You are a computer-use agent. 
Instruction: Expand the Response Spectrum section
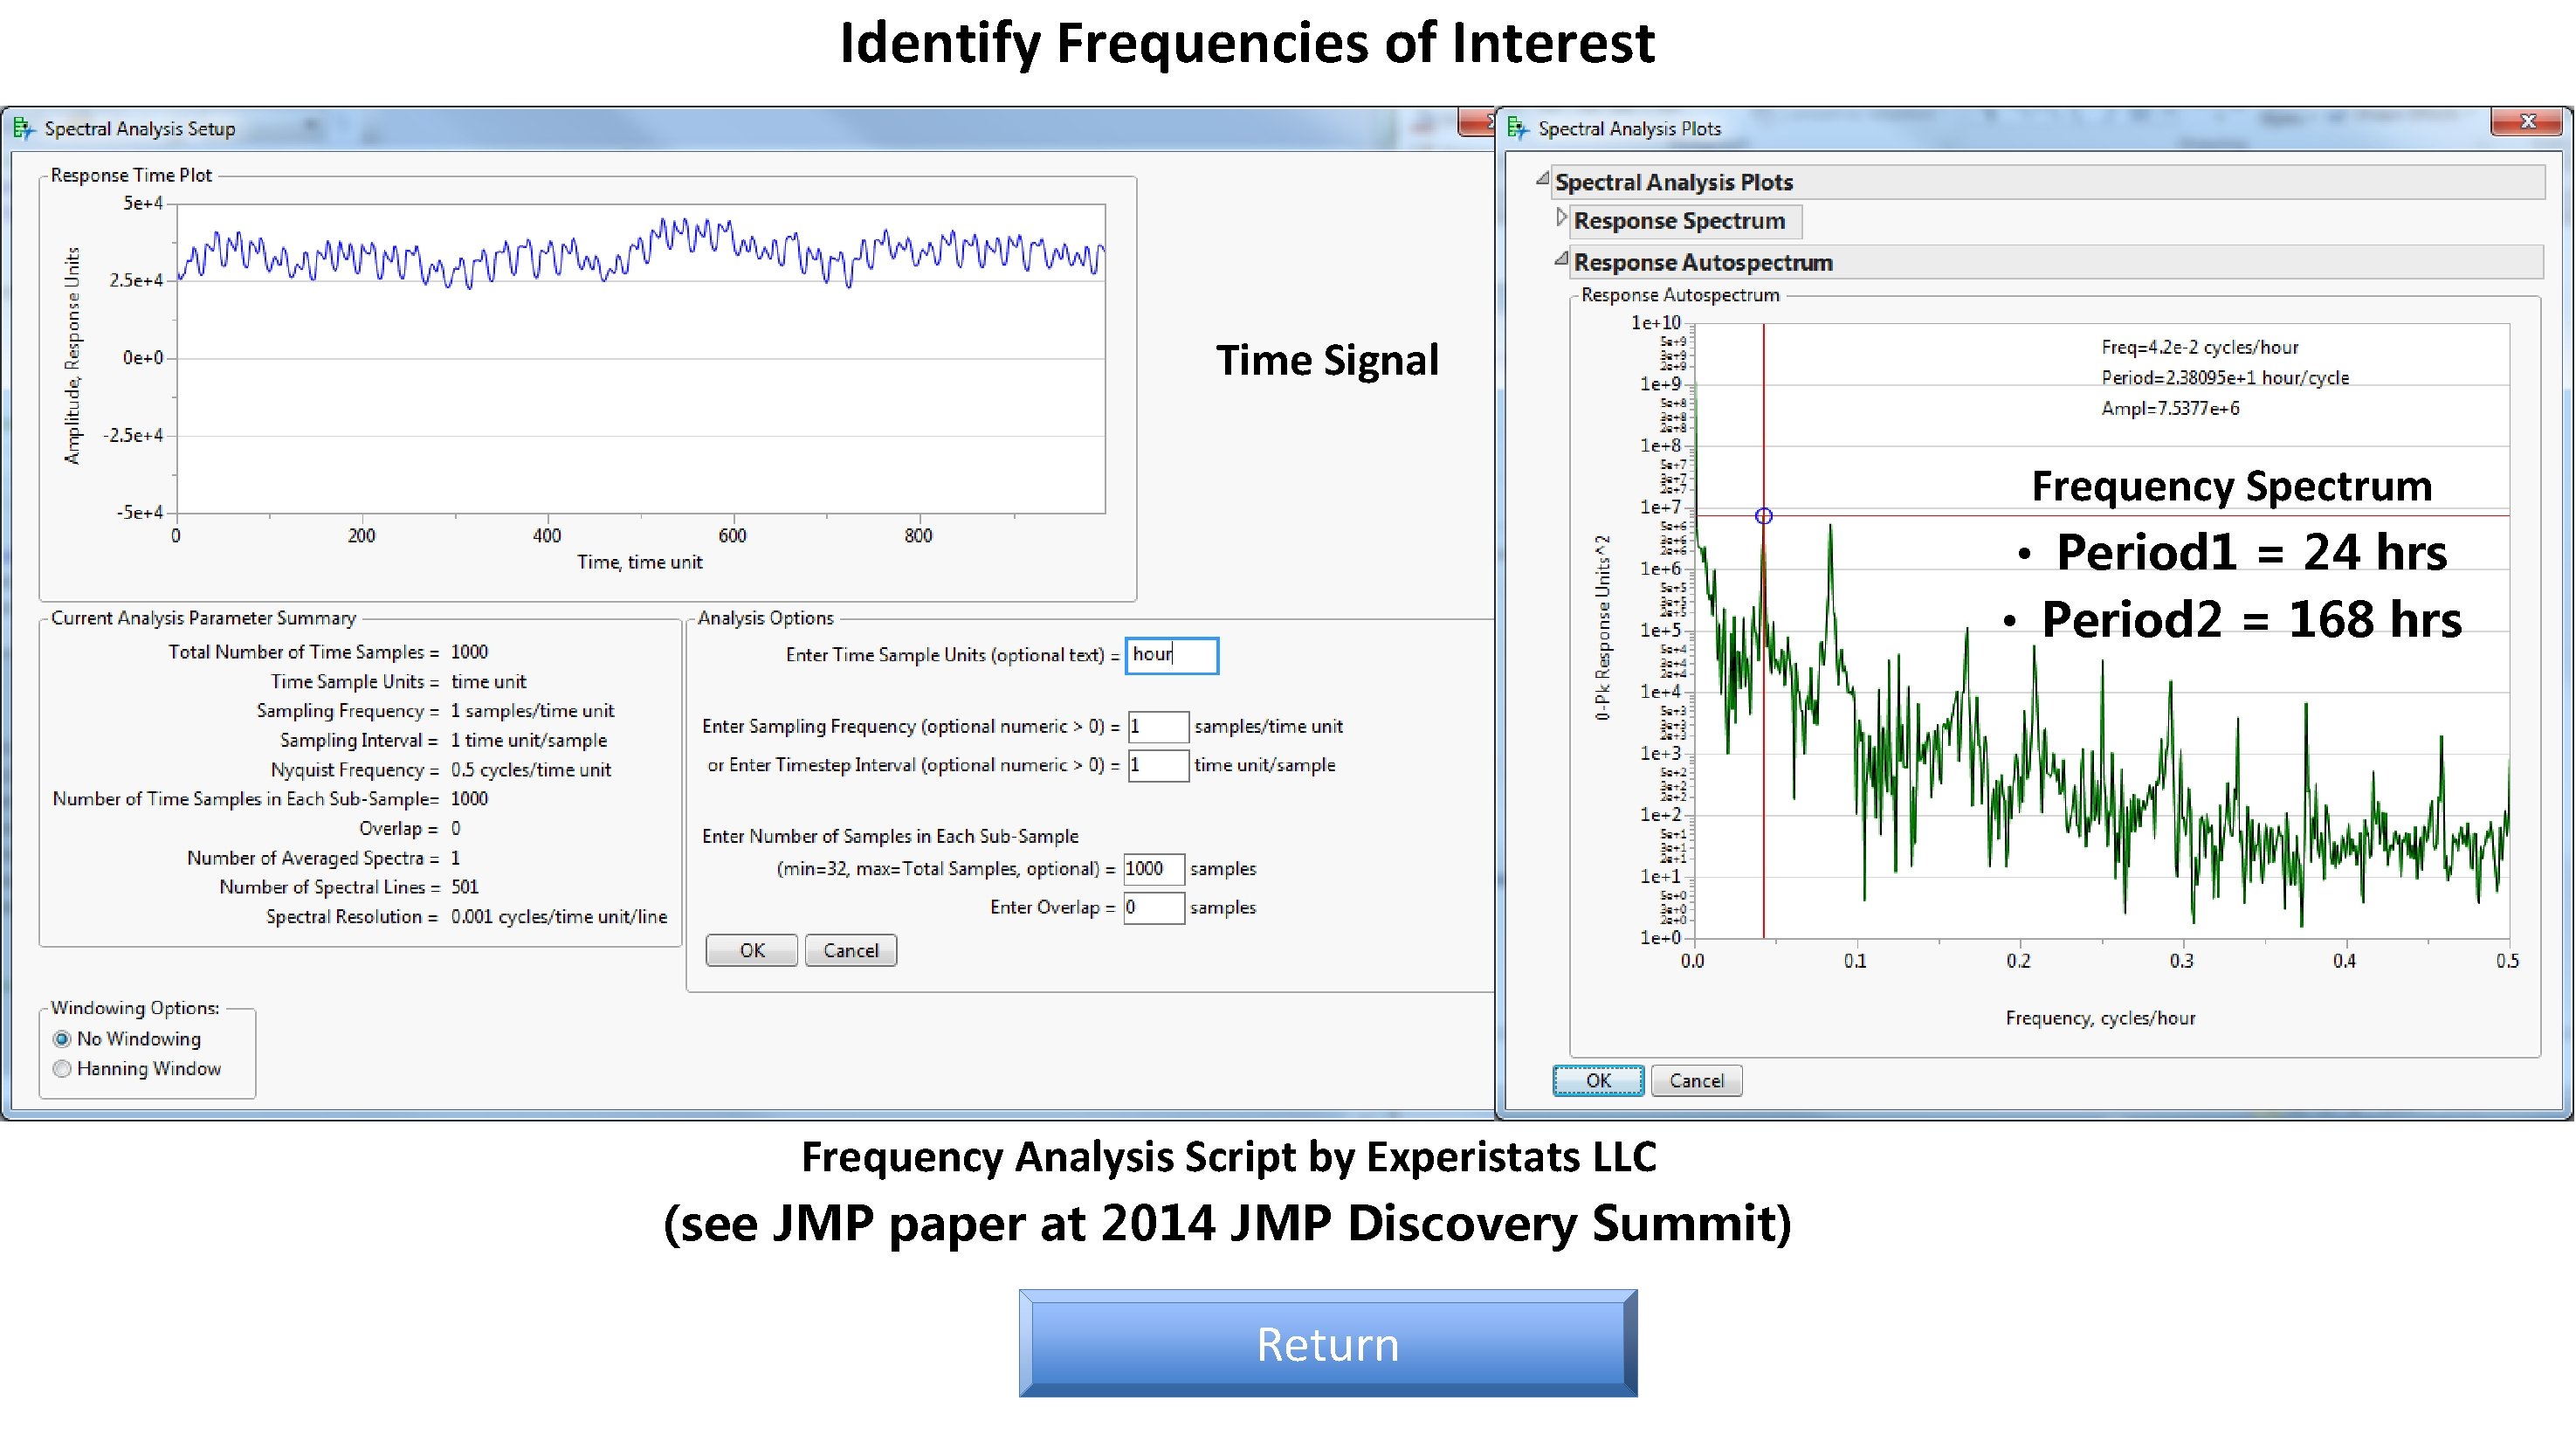tap(1562, 218)
